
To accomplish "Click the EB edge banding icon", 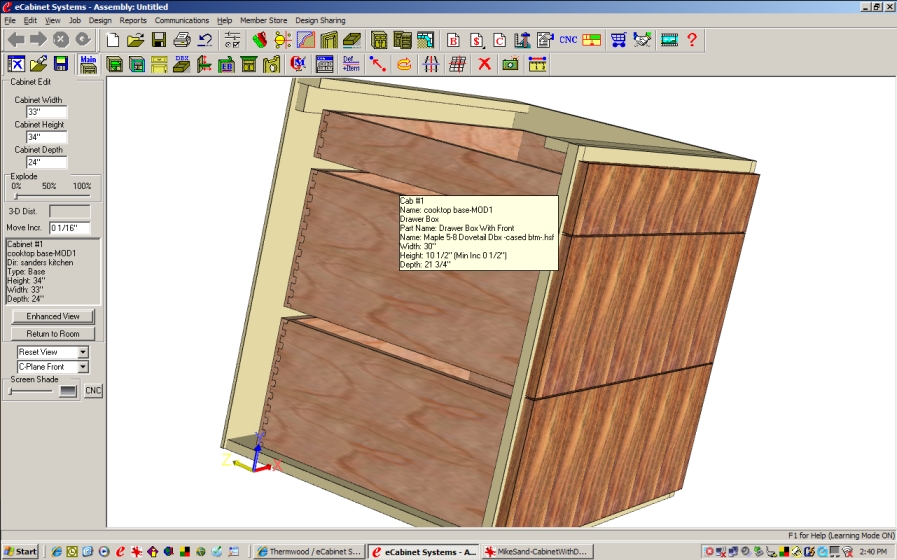I will click(226, 64).
